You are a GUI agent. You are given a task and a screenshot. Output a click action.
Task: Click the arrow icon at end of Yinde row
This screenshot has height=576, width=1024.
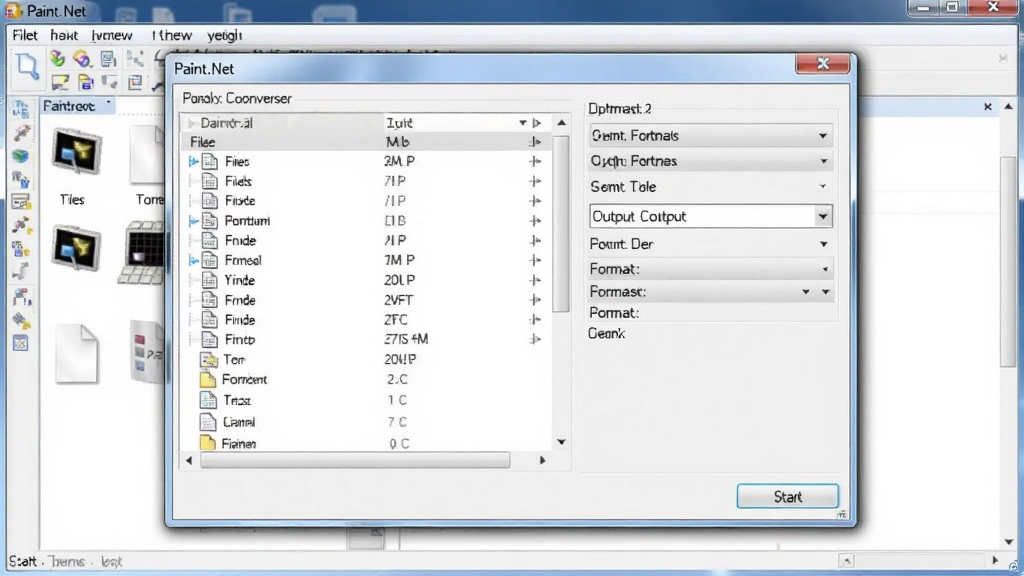click(x=535, y=280)
